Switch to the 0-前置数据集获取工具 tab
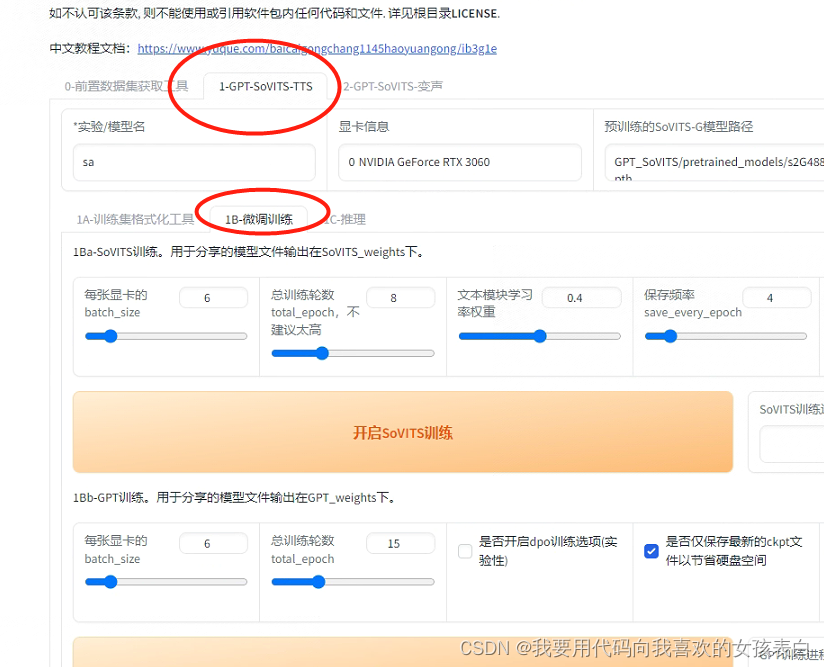 coord(126,86)
